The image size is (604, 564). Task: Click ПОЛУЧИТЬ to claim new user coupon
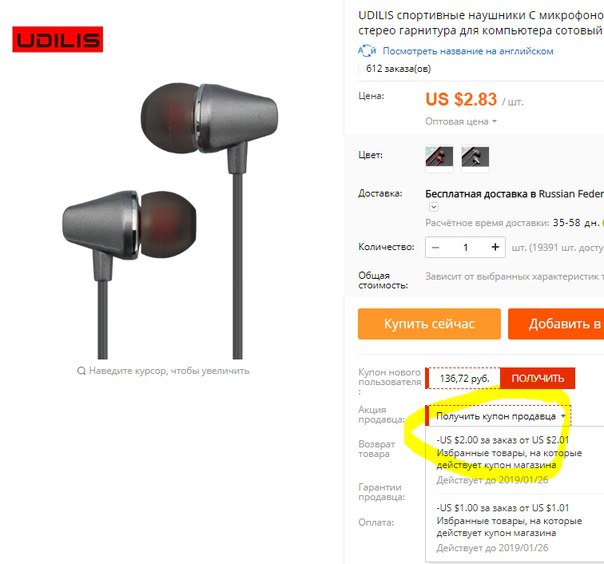[537, 378]
